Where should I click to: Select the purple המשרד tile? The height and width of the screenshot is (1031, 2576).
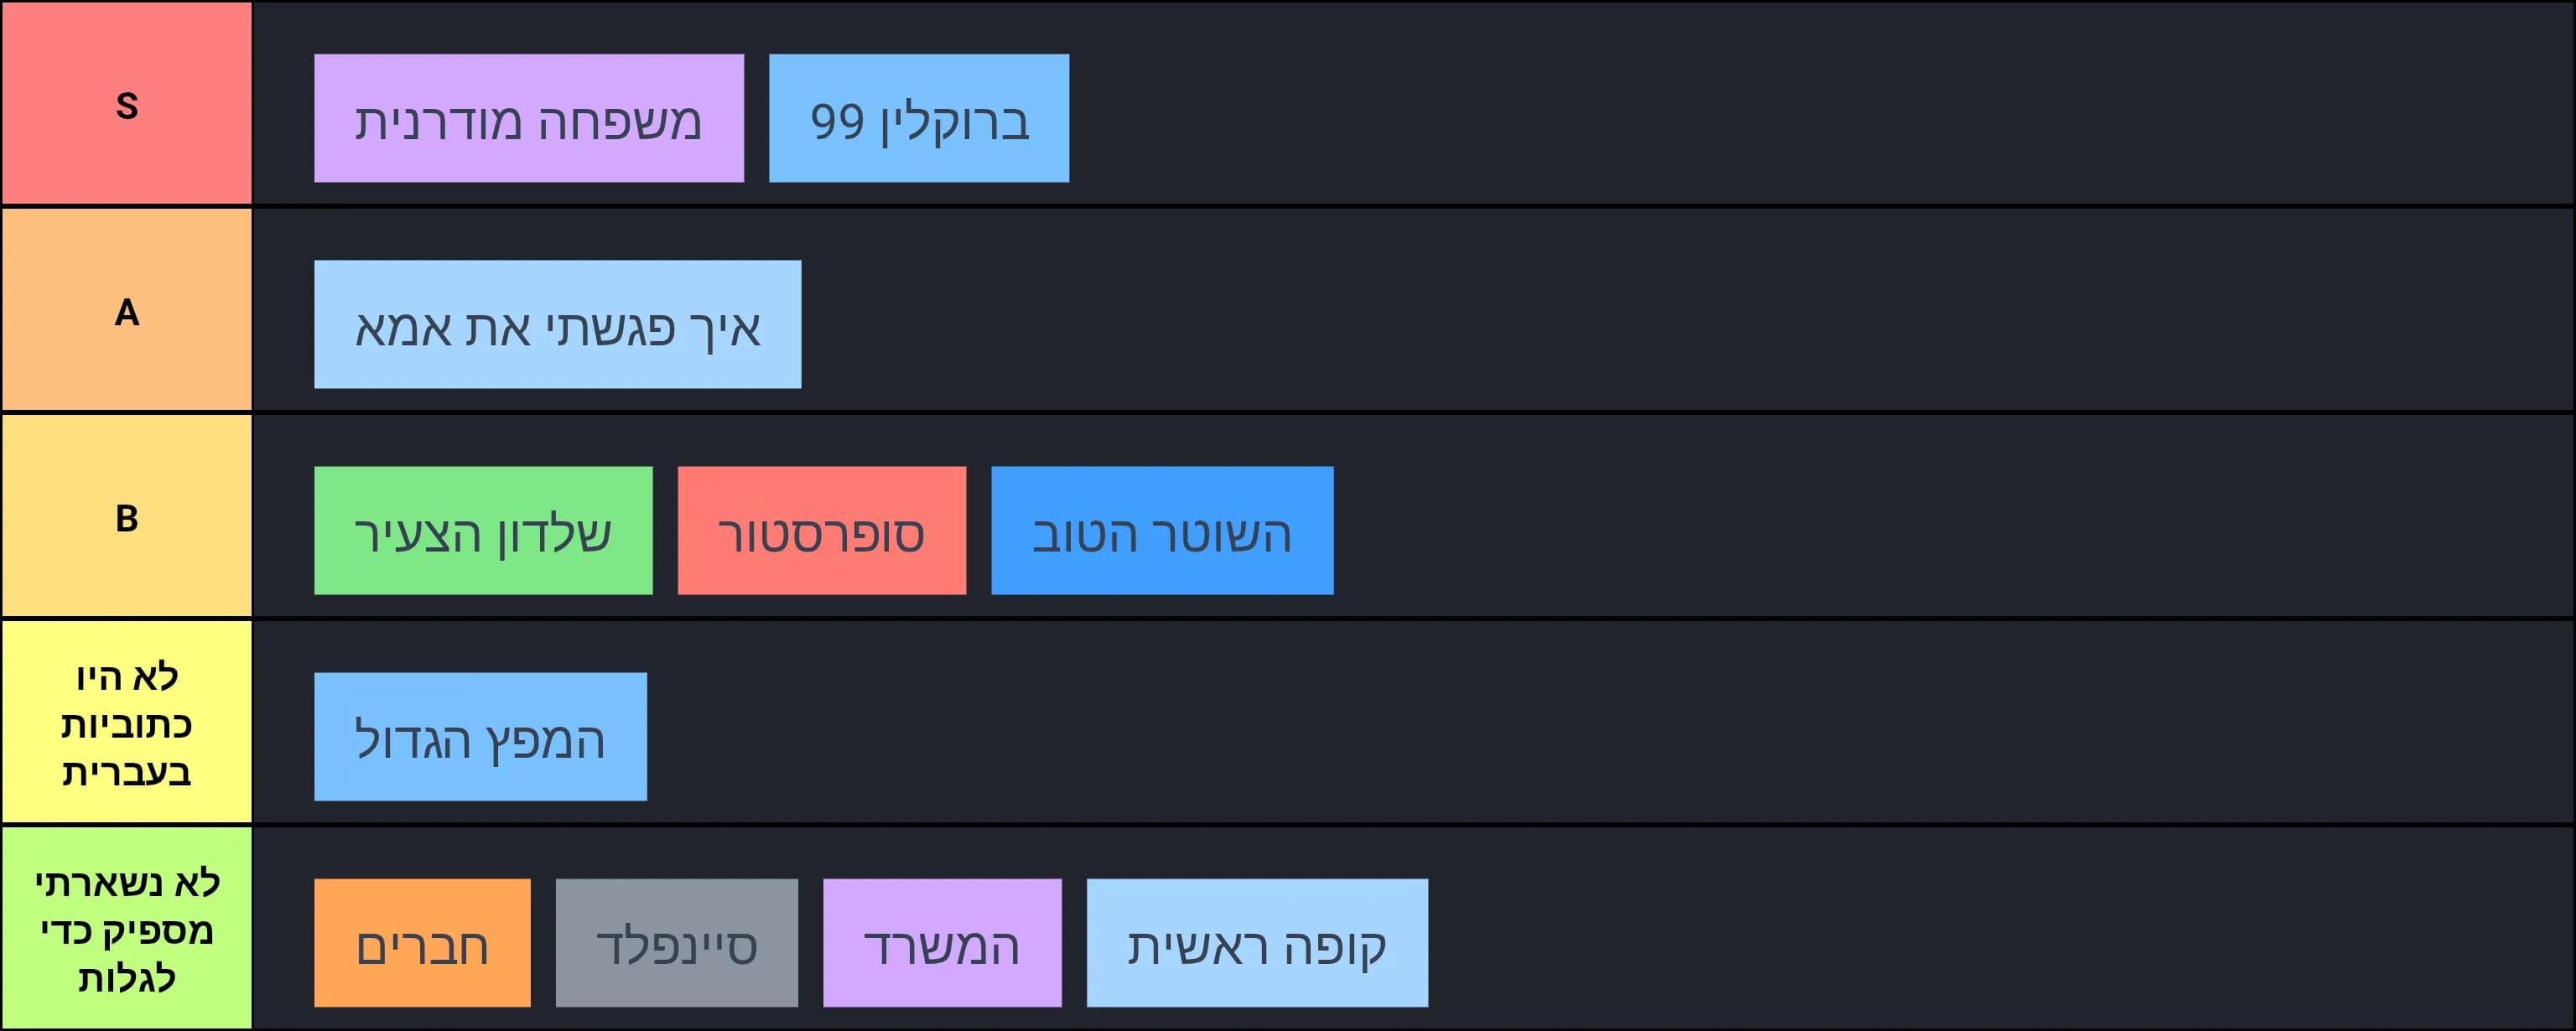[941, 942]
